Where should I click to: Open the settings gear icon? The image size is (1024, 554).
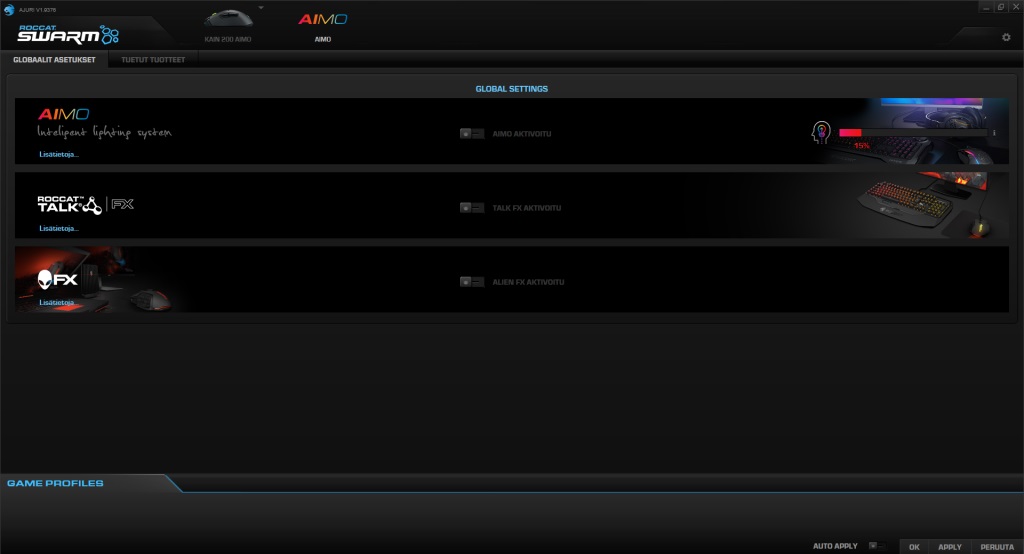(1006, 37)
